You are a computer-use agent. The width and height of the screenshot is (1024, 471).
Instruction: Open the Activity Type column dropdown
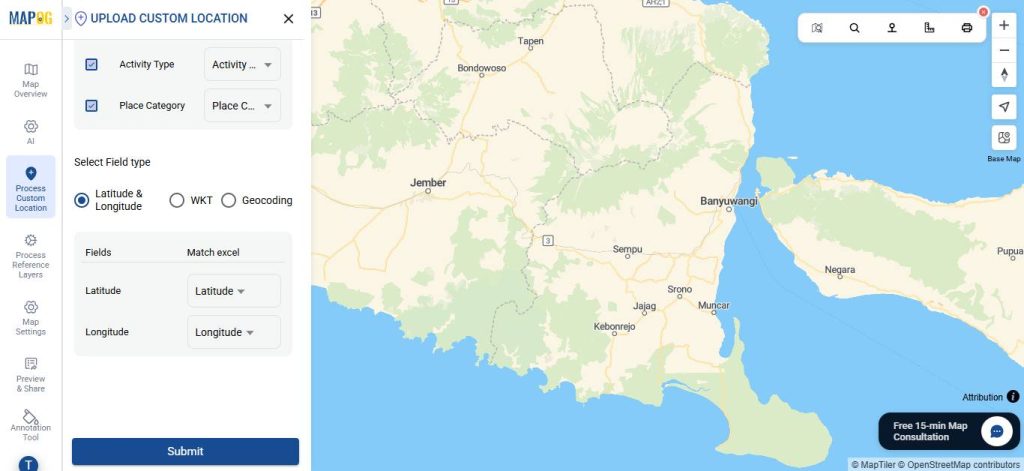tap(242, 64)
